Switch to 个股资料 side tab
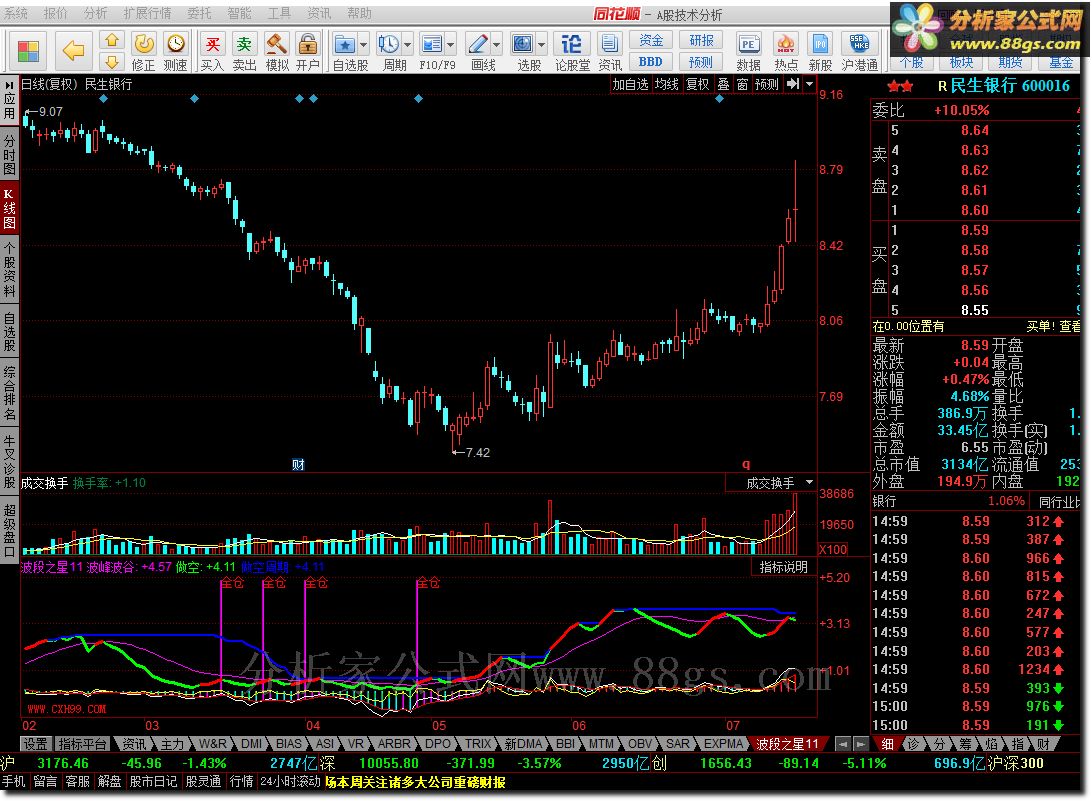 [x=10, y=269]
